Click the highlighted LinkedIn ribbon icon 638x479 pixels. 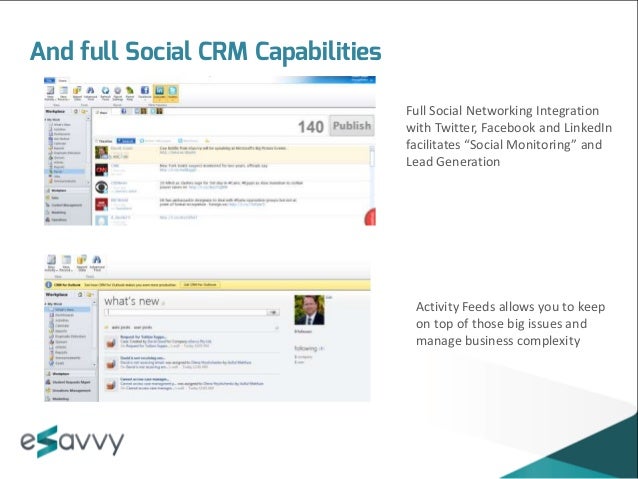[160, 92]
